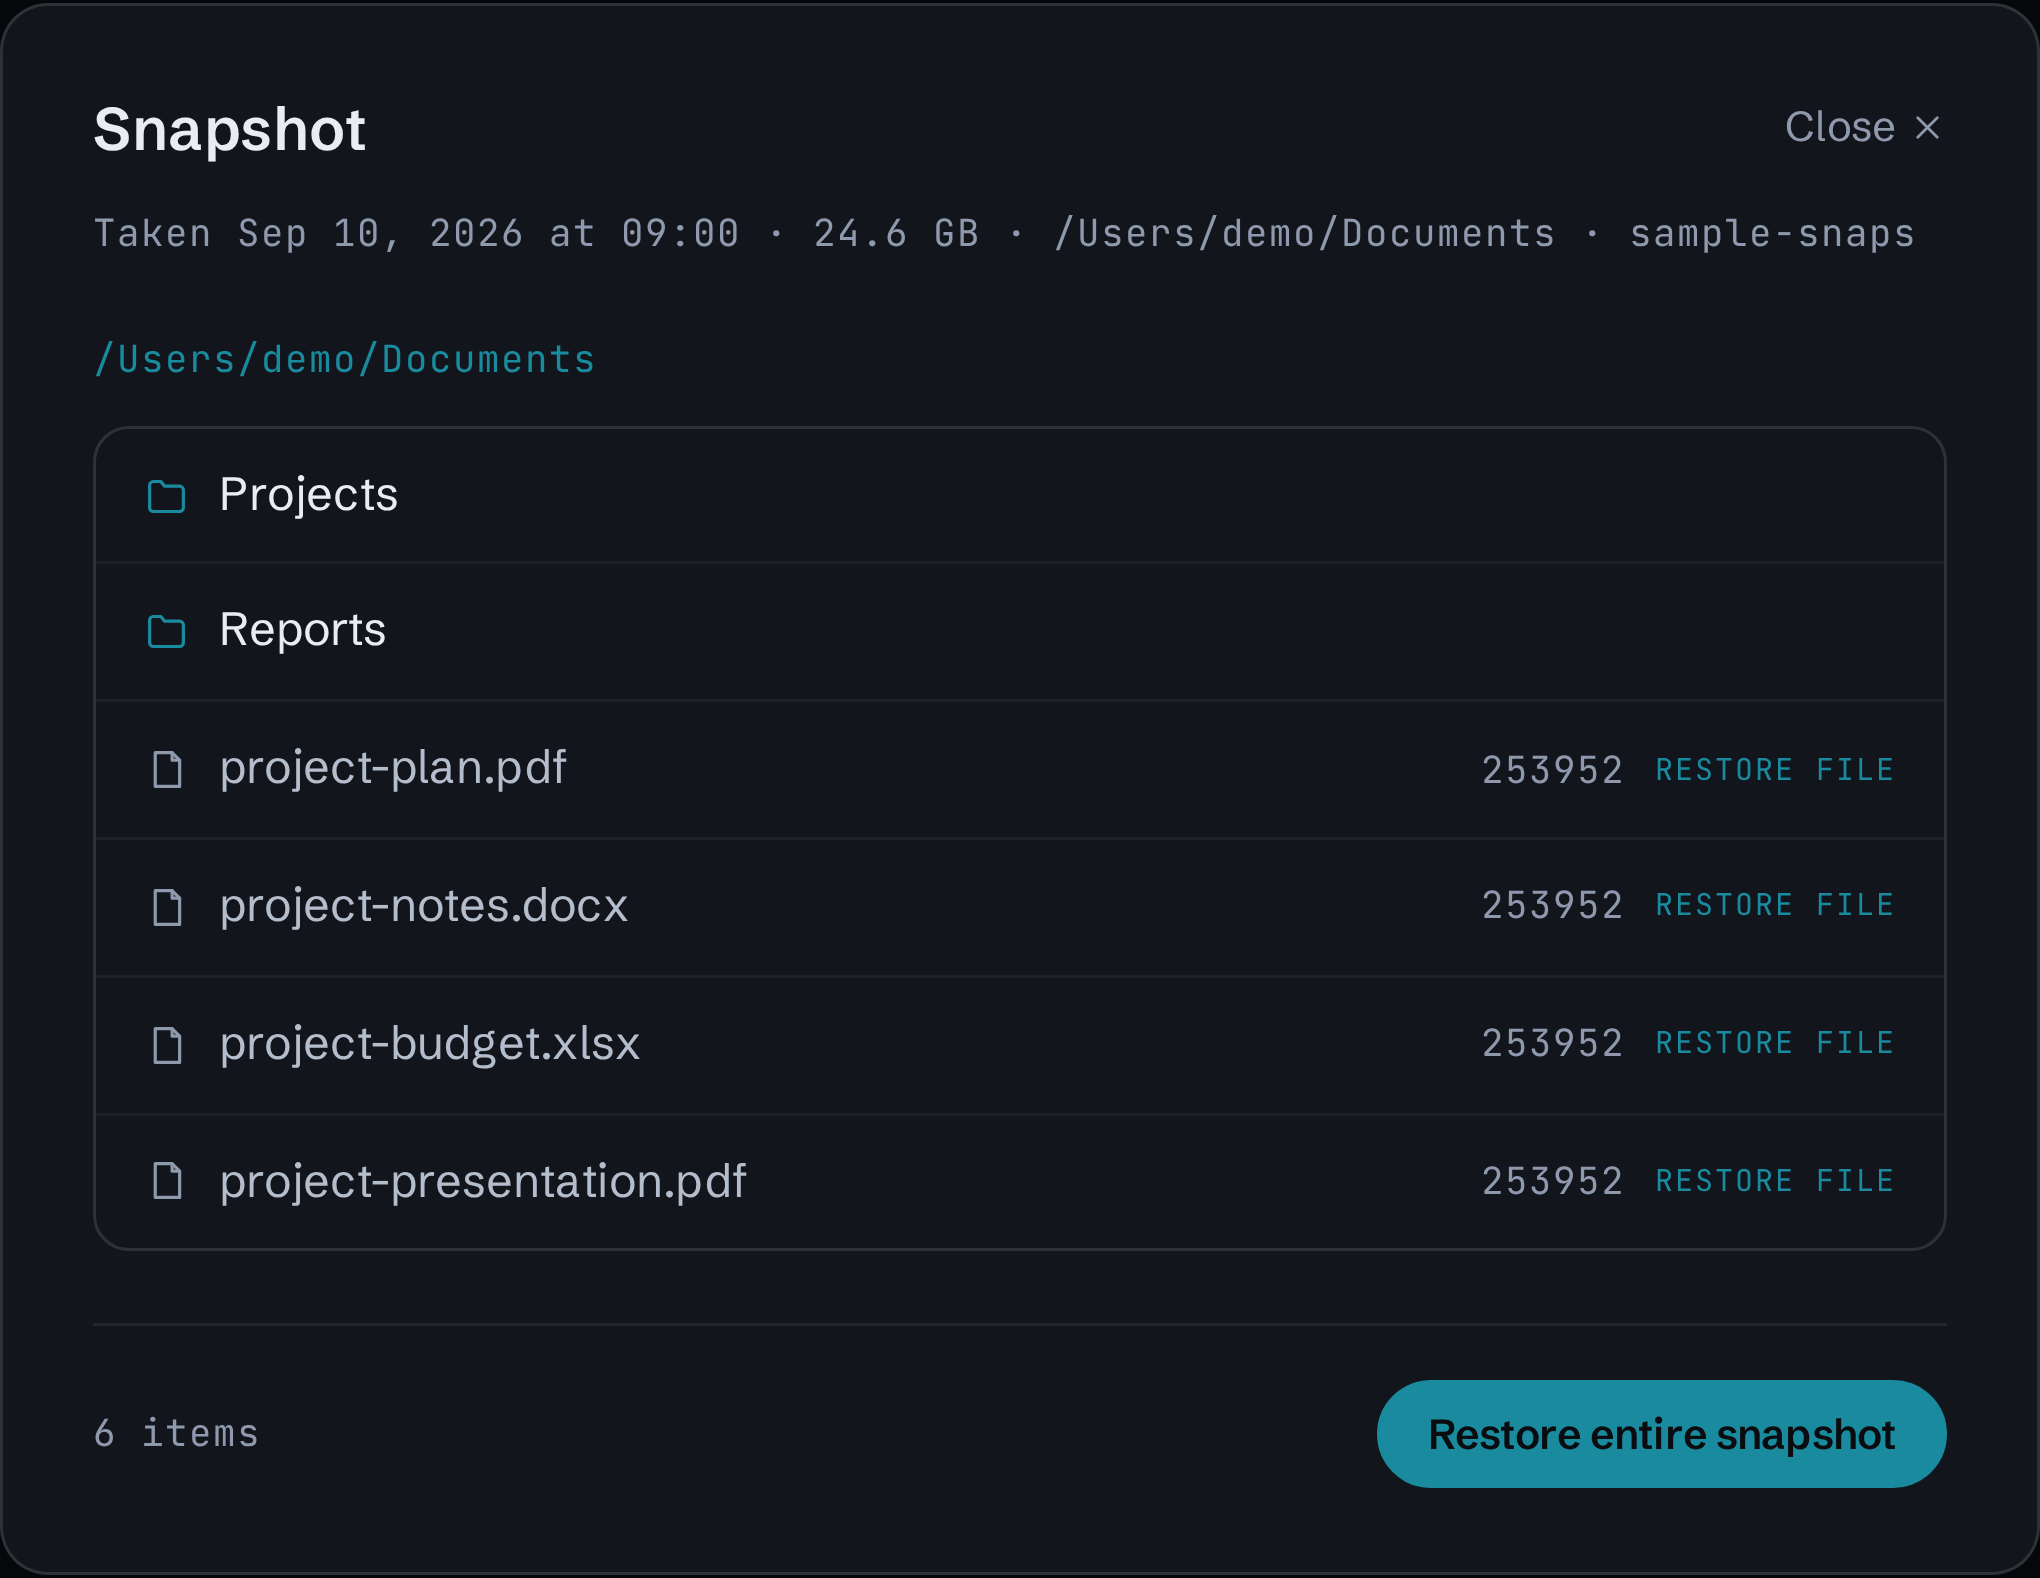
Task: Click the '6 items' count text
Action: [x=176, y=1433]
